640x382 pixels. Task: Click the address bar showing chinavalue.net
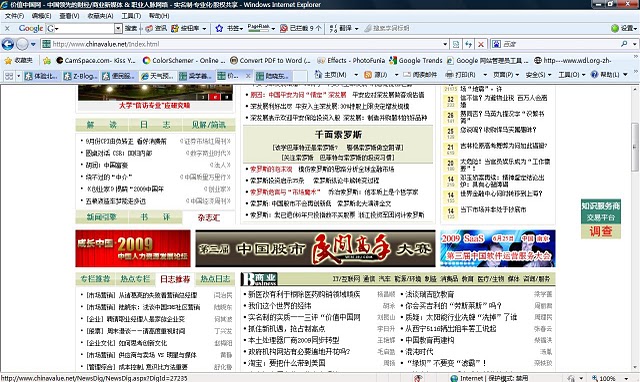(x=241, y=44)
